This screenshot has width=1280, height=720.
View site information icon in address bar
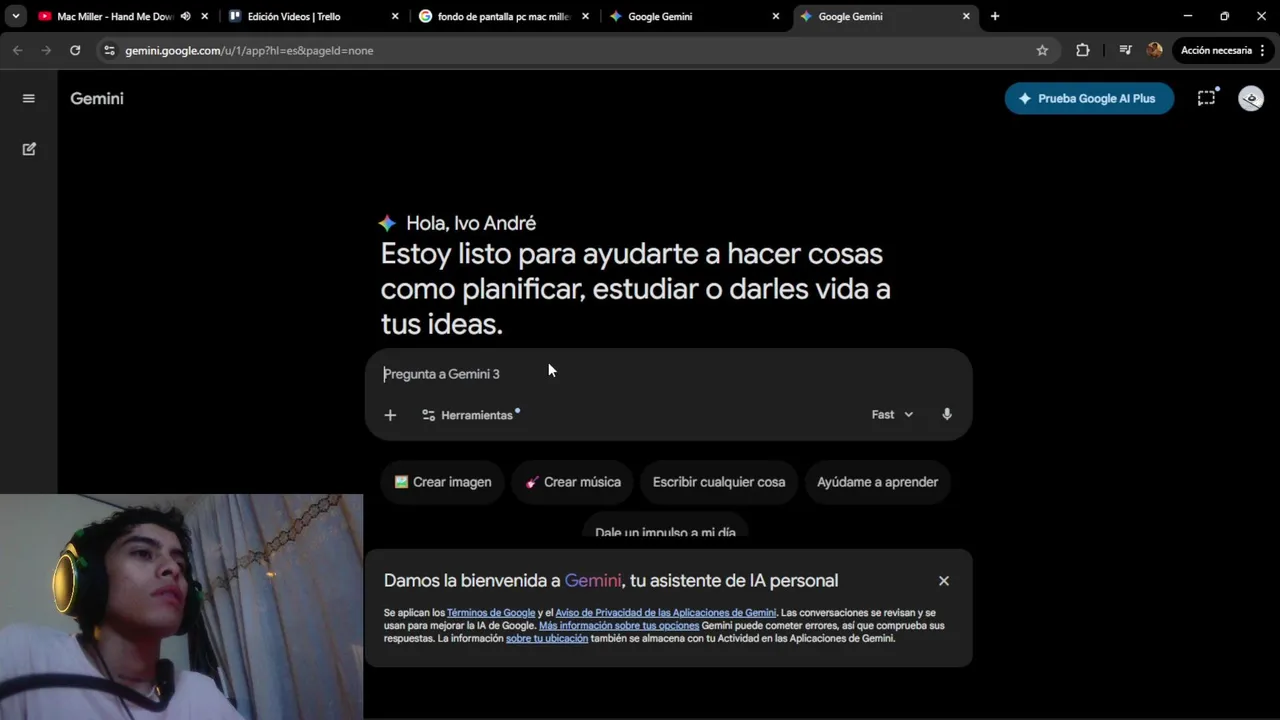[109, 50]
